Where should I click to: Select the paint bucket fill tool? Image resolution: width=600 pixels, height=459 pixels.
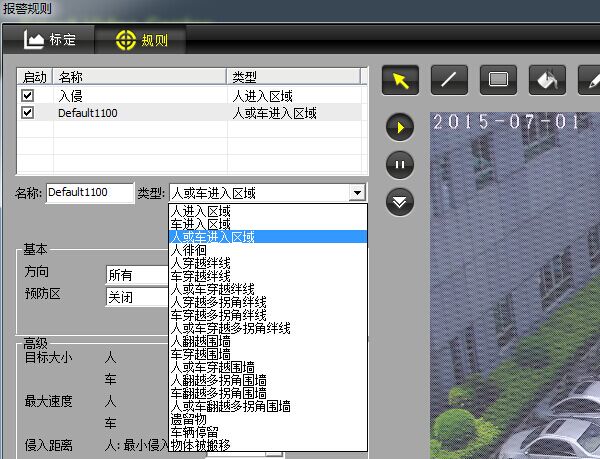point(547,80)
